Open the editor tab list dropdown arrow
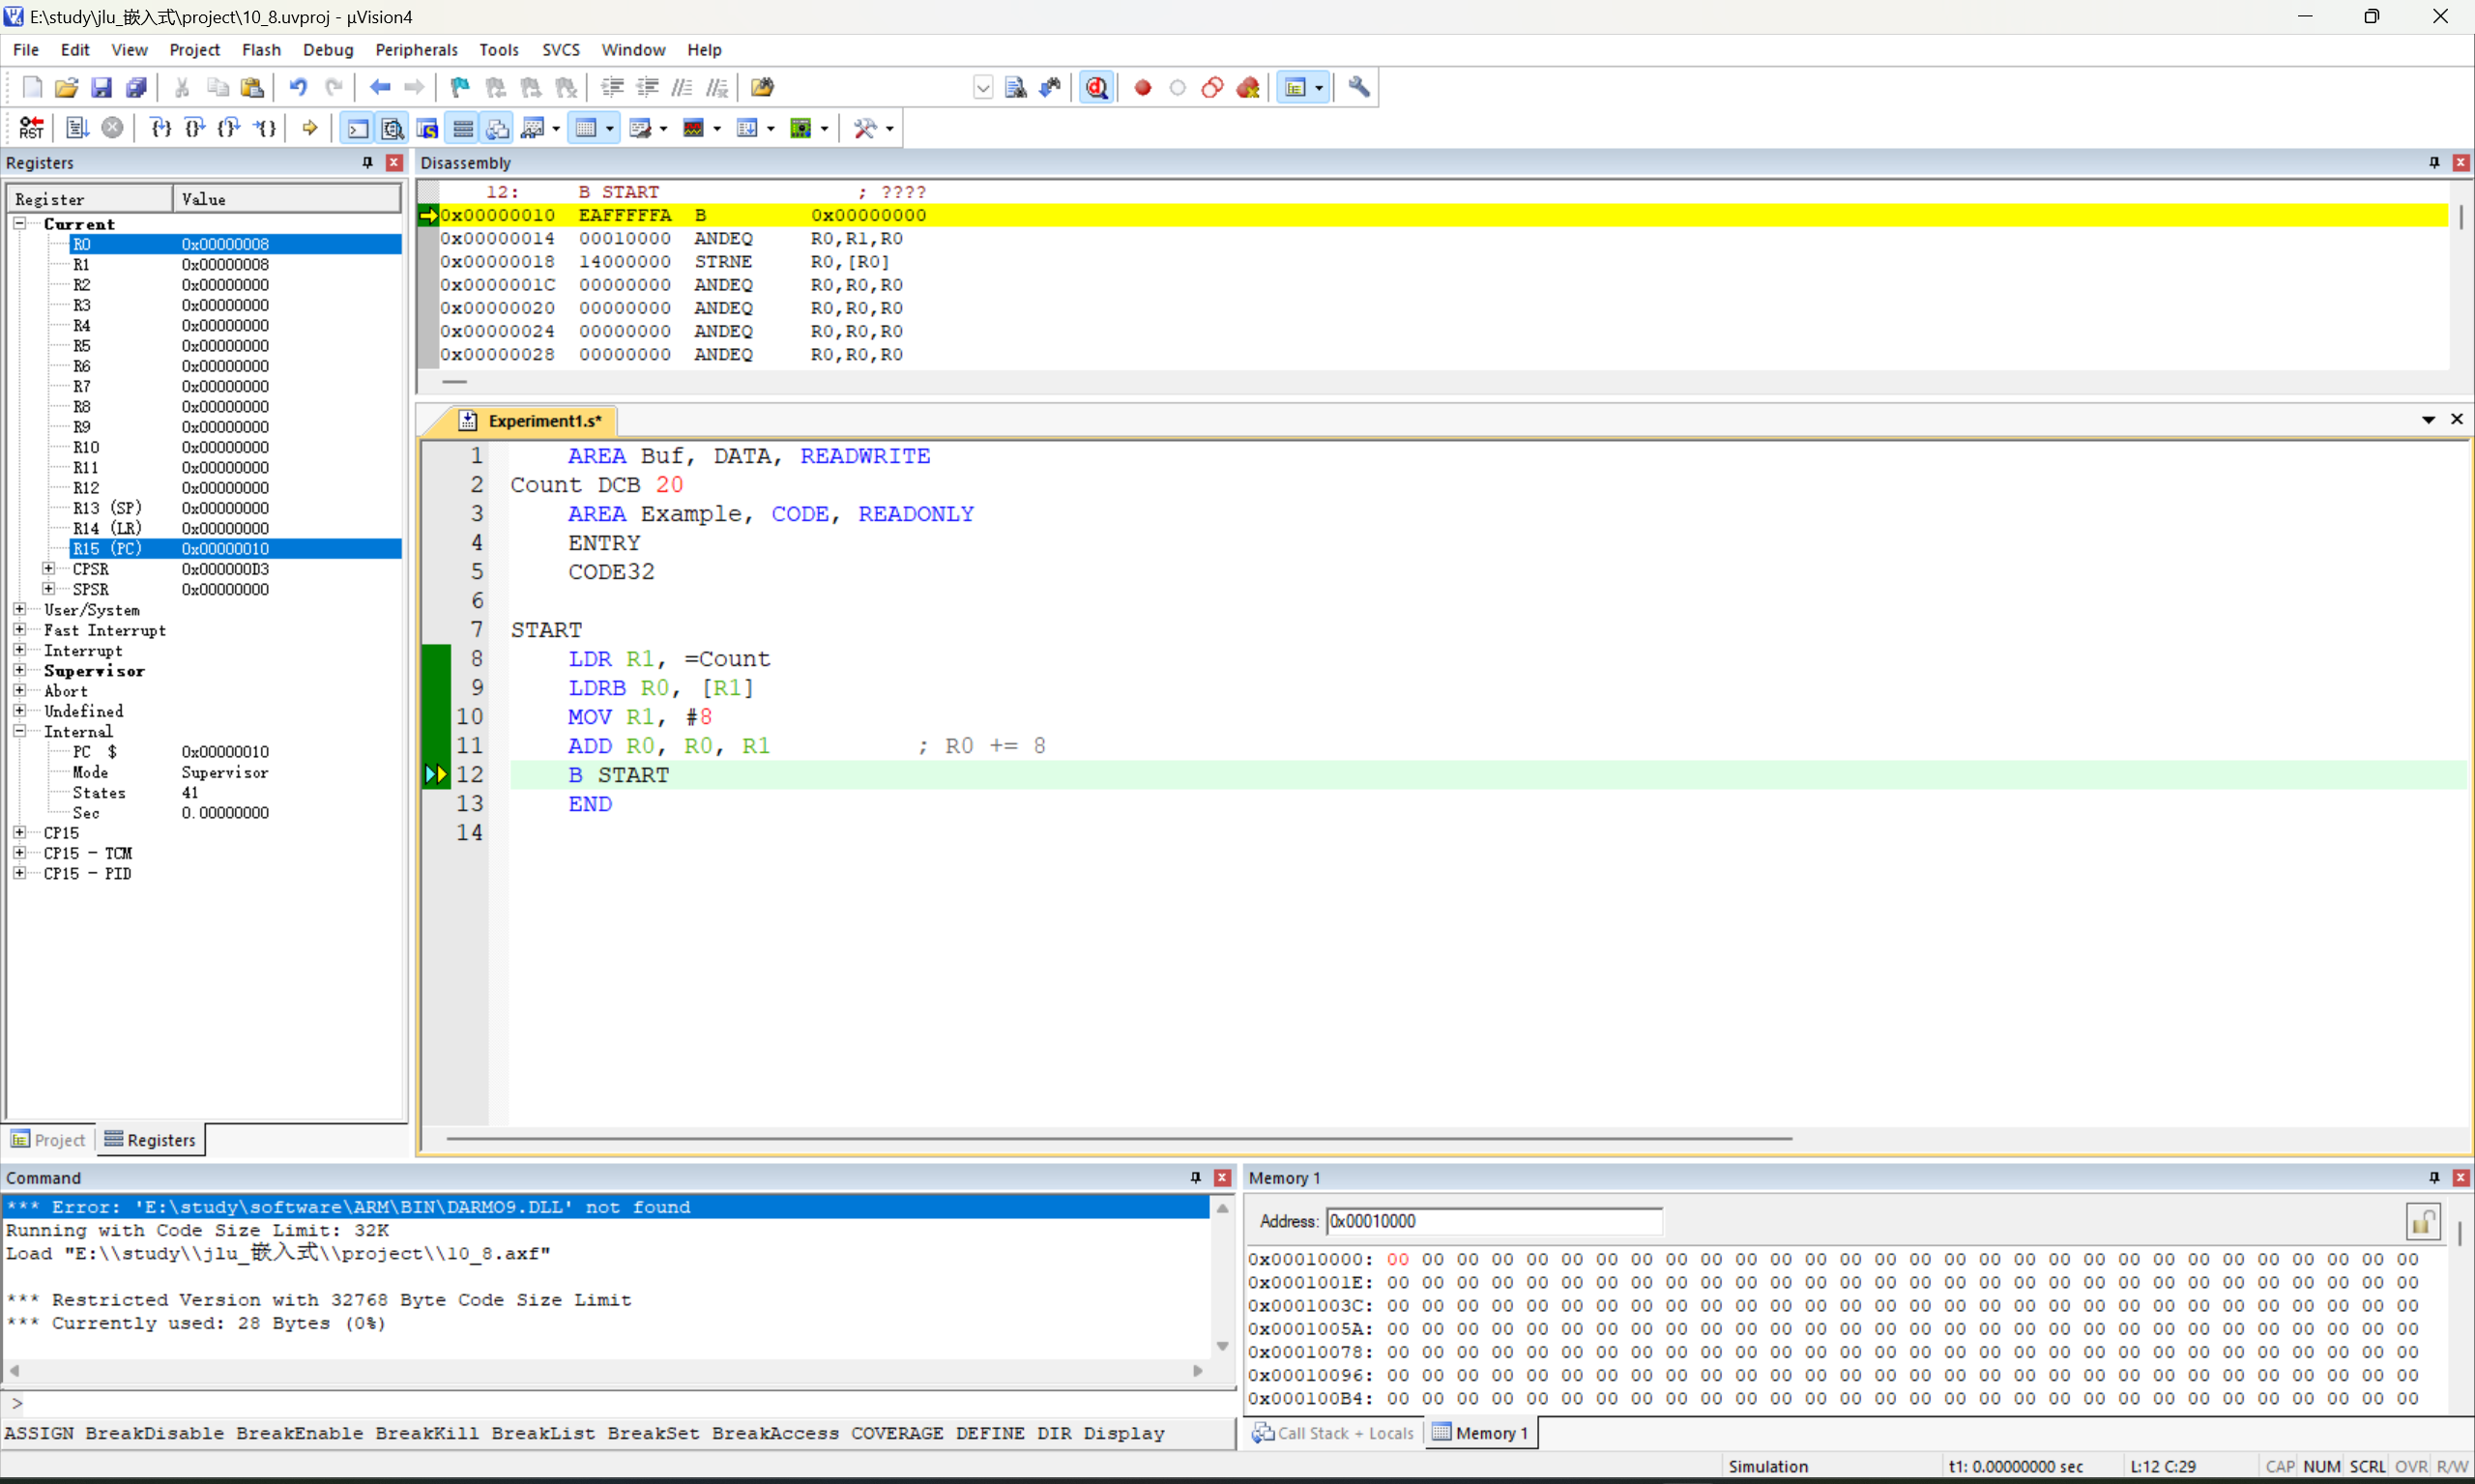Screen dimensions: 2475x1484 click(2428, 420)
